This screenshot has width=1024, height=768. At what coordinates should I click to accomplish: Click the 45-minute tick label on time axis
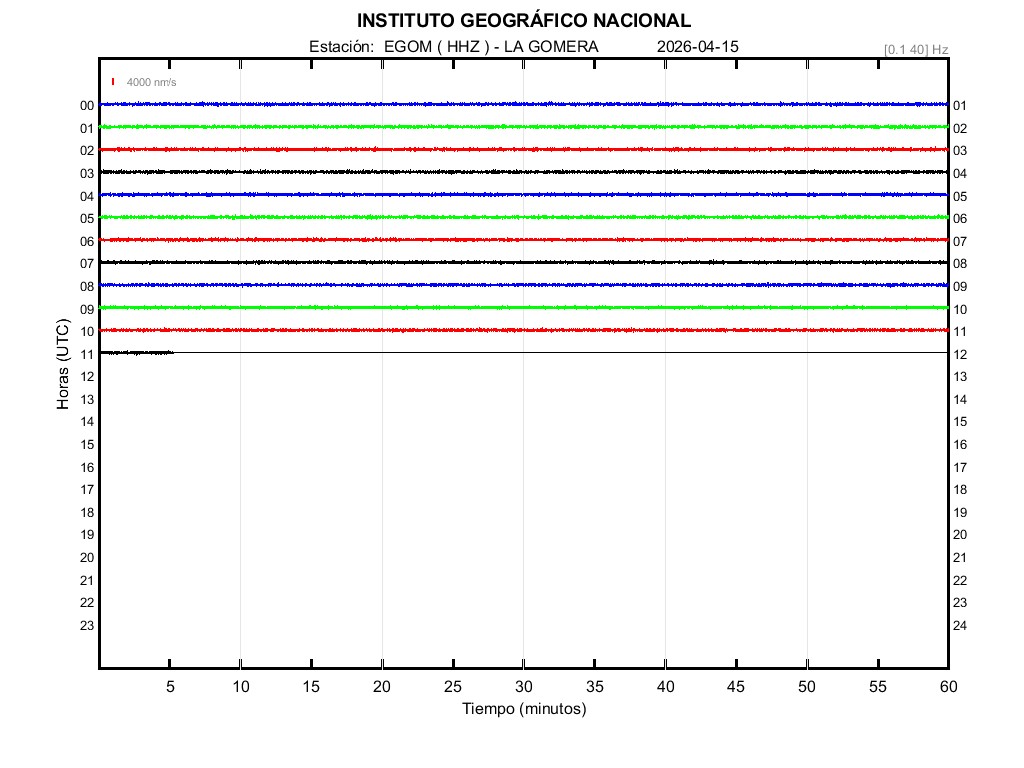[x=736, y=686]
